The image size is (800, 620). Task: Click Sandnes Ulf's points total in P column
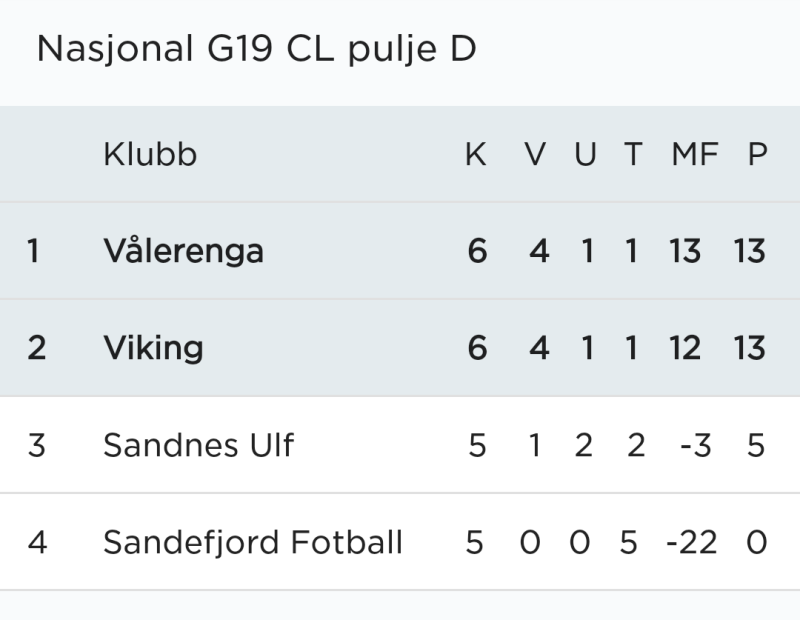coord(757,445)
